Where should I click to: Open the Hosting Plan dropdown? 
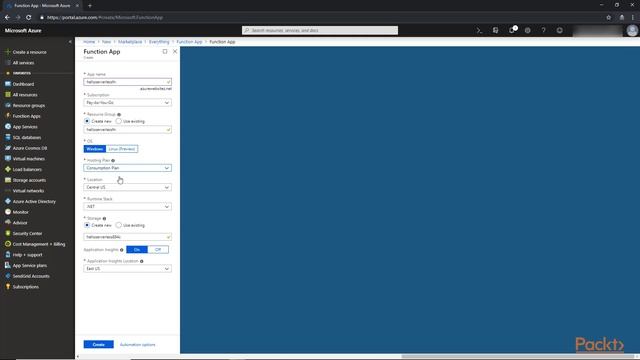point(127,168)
